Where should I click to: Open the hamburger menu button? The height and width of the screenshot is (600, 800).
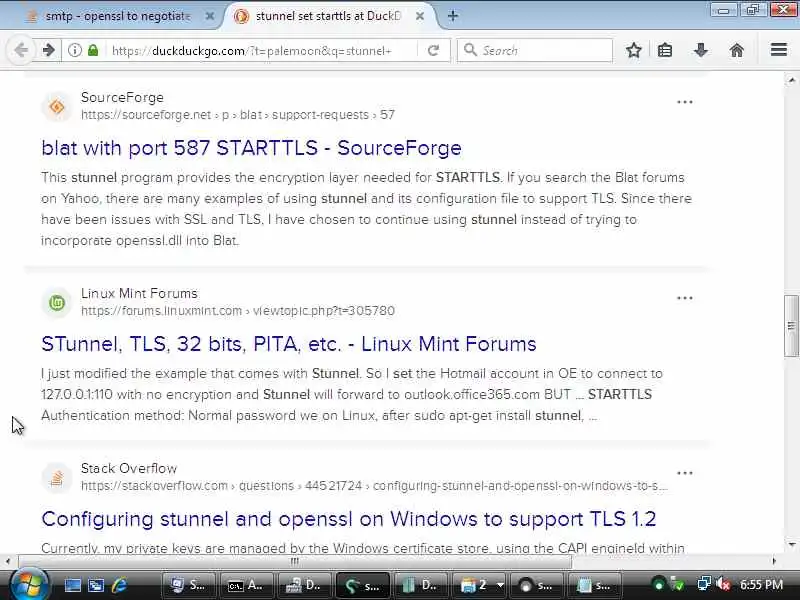[779, 49]
